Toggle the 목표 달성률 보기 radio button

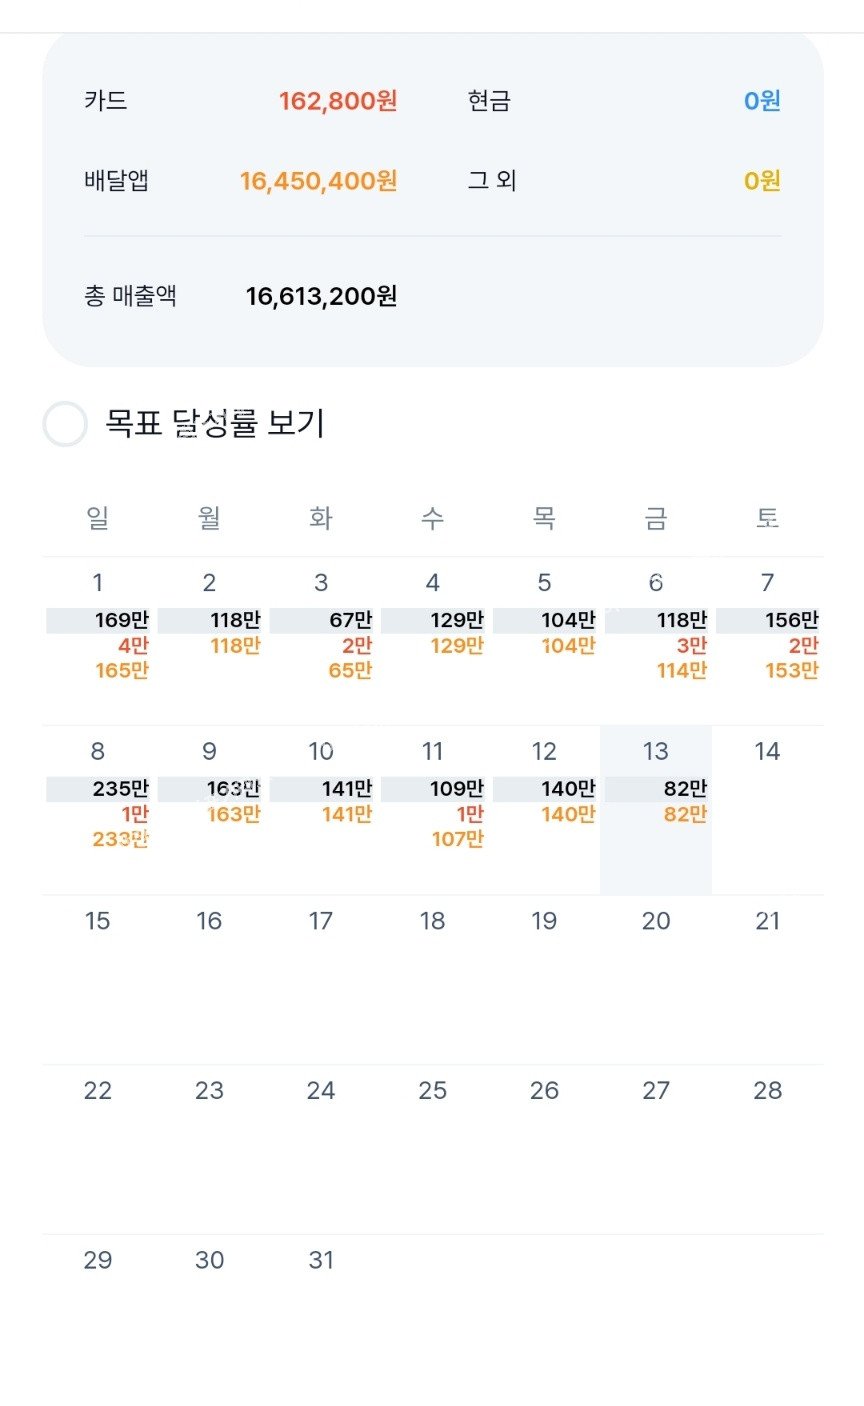(65, 424)
